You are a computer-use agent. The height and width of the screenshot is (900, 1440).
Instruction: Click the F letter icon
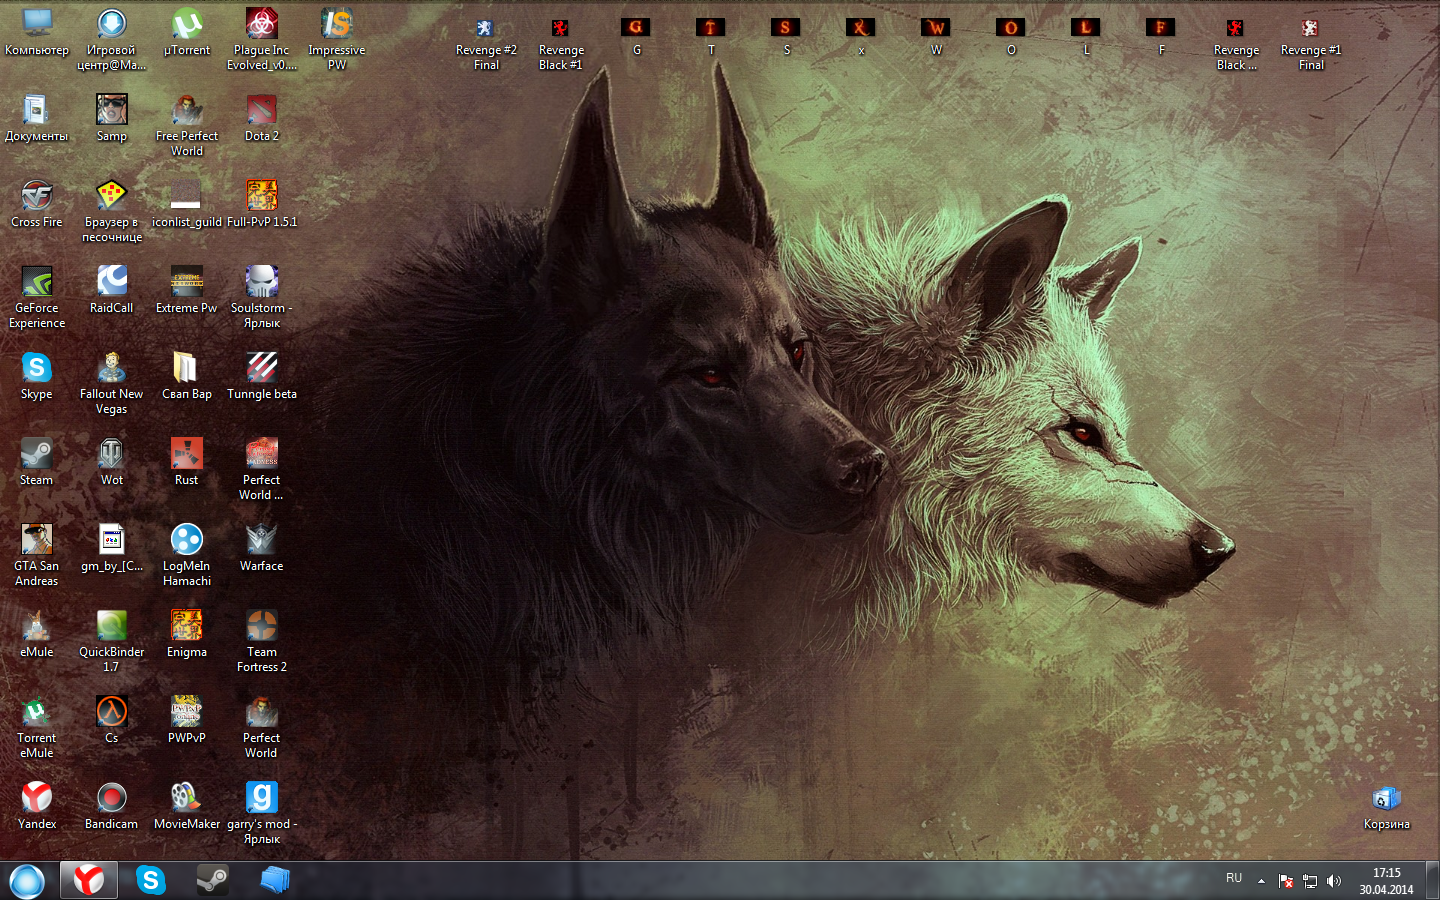pyautogui.click(x=1161, y=36)
